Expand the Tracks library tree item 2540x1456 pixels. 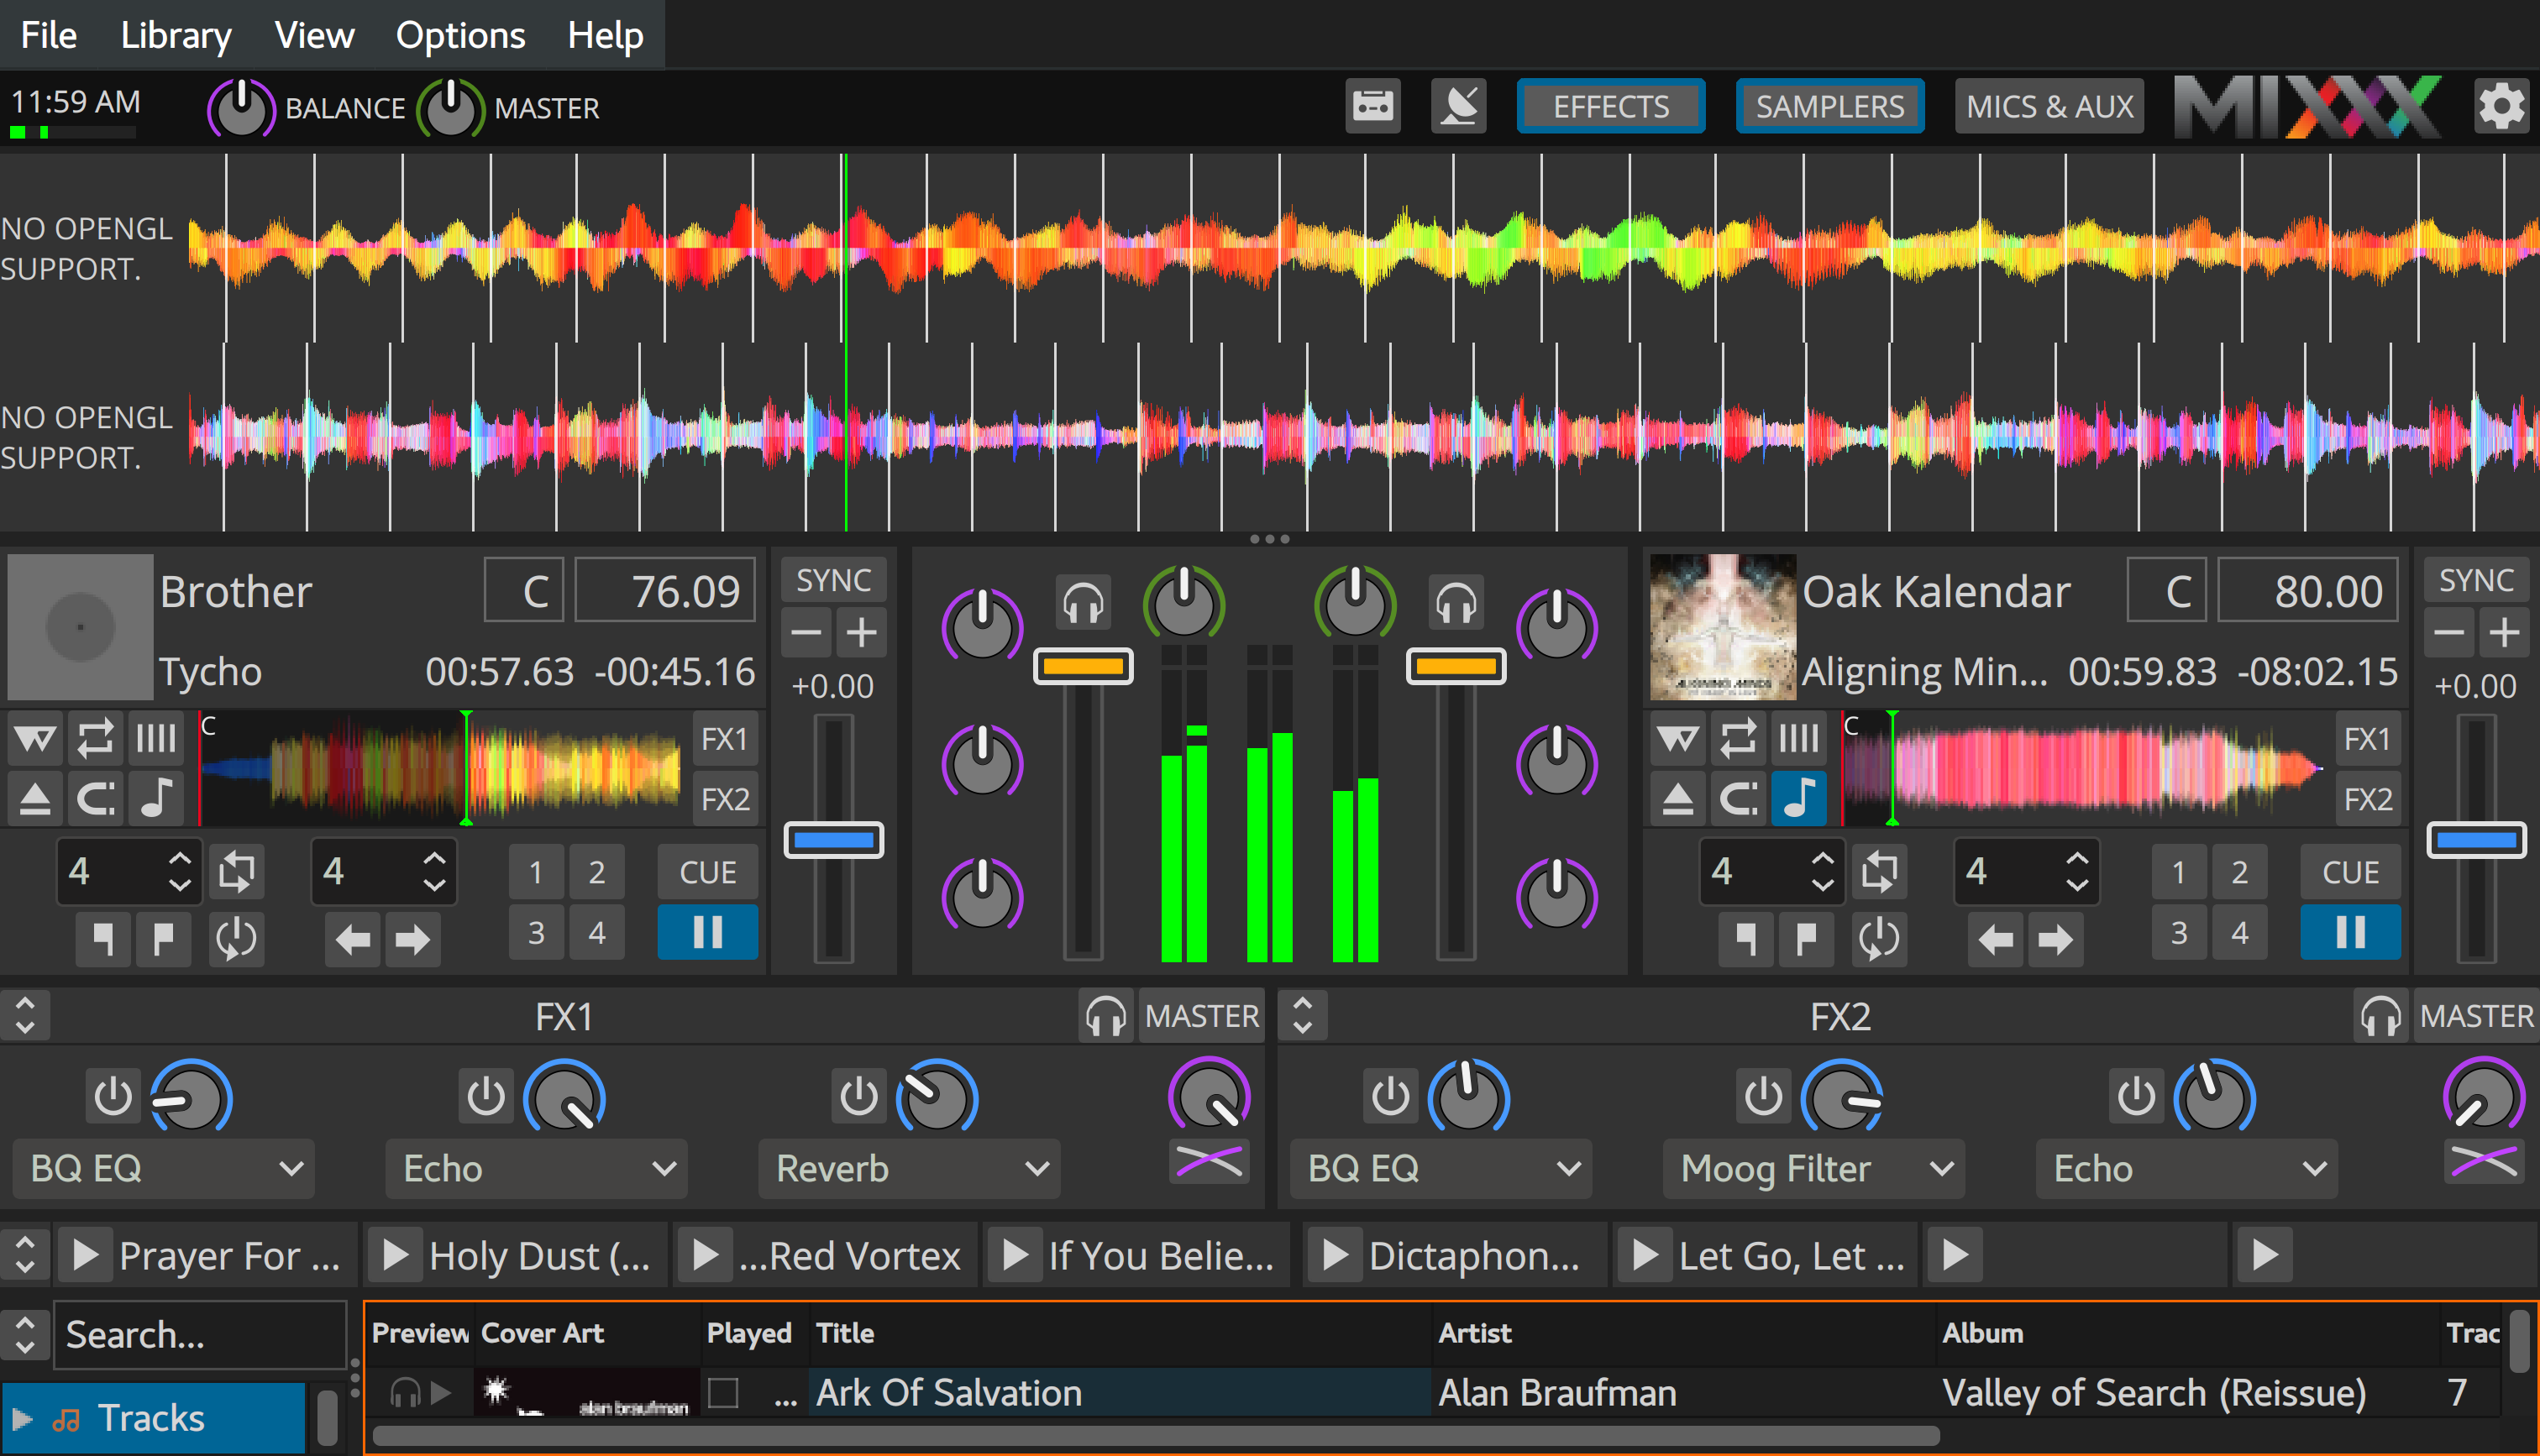[22, 1419]
